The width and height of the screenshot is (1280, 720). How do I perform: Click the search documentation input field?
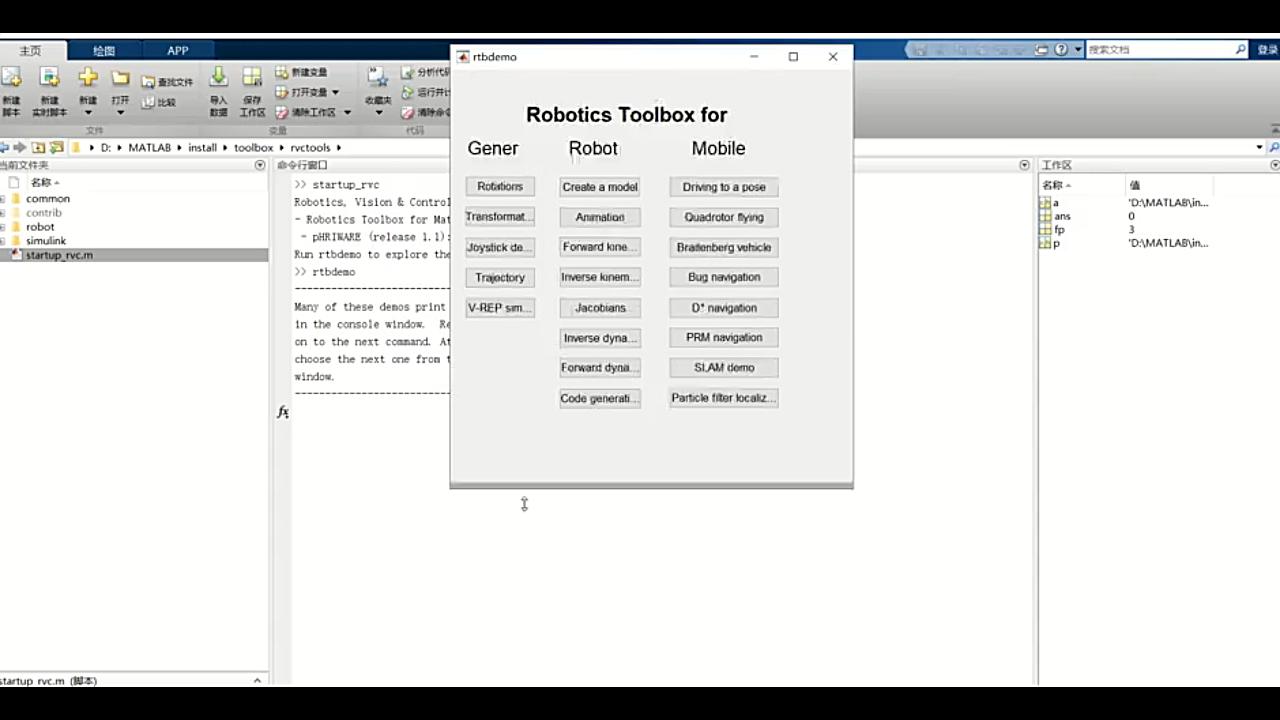(1160, 49)
